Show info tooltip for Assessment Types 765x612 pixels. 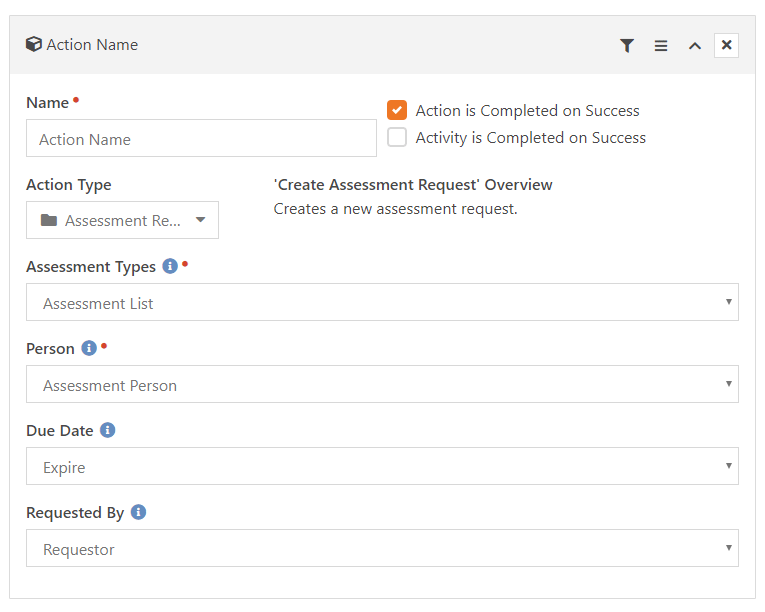170,266
